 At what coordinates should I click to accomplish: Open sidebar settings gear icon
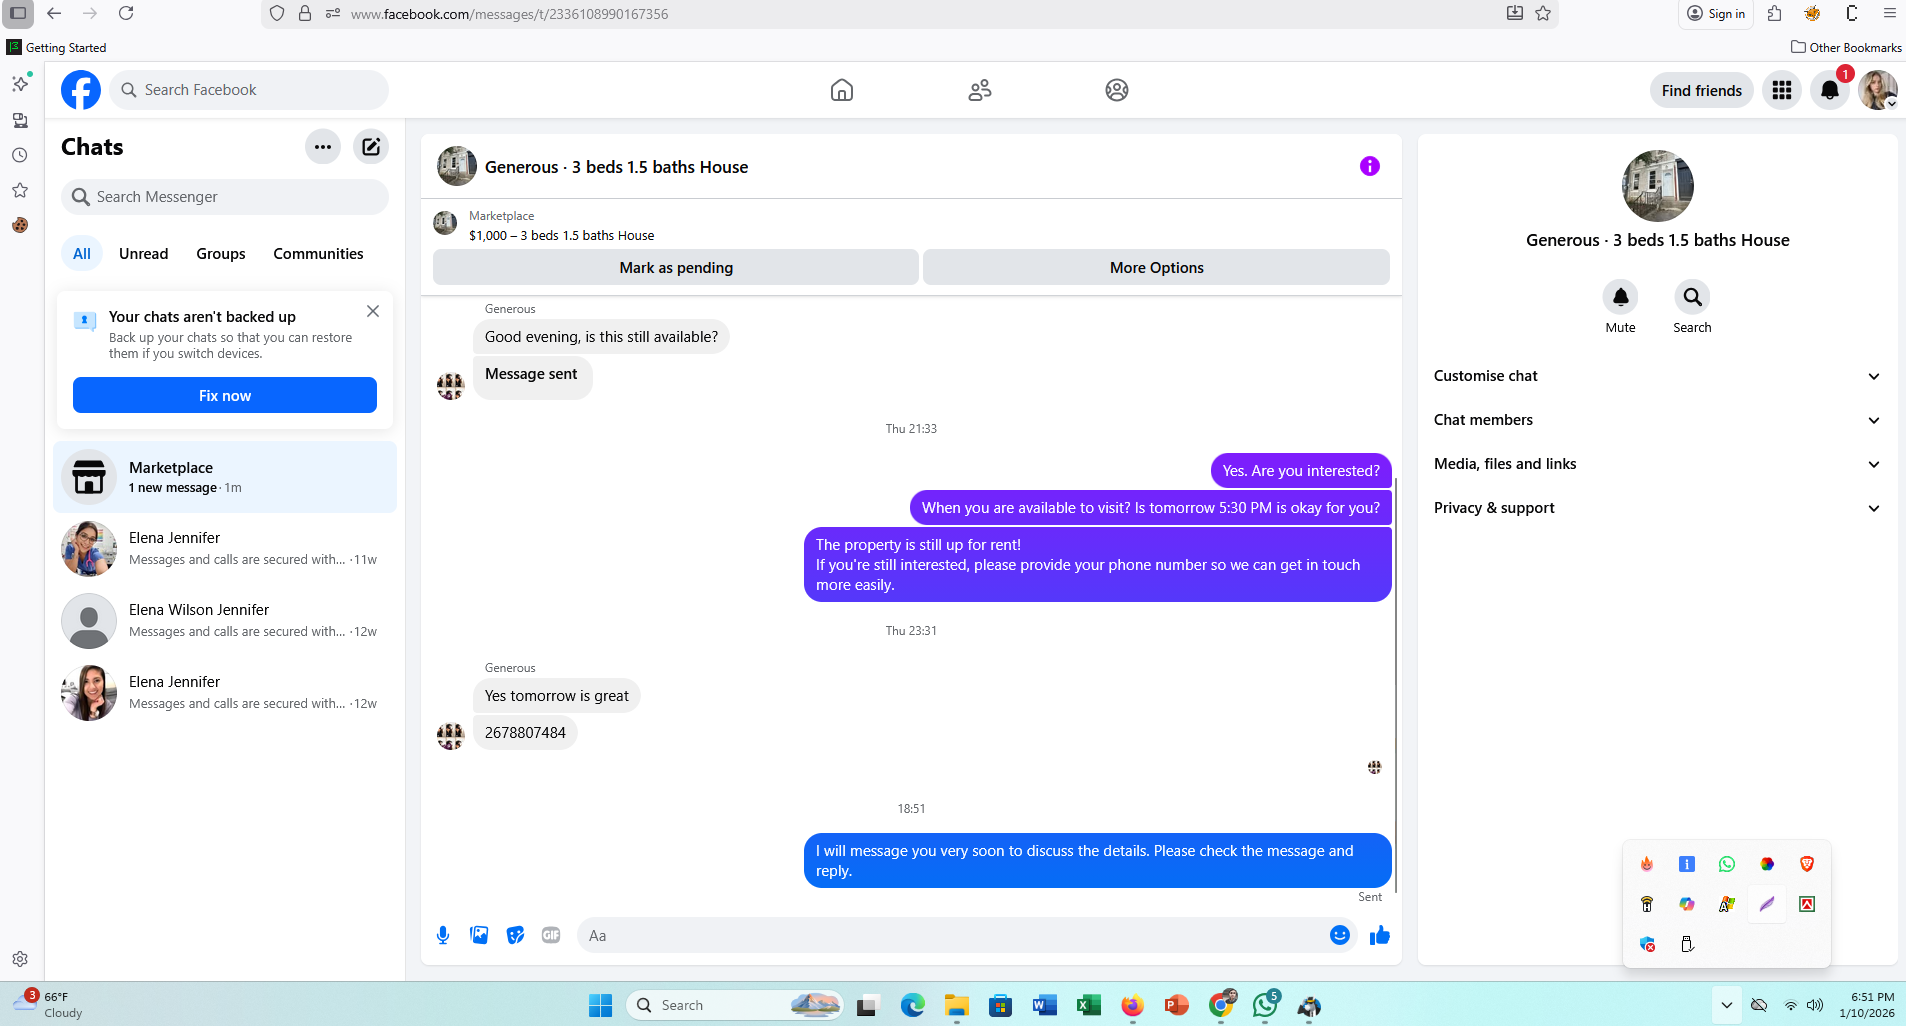point(19,959)
